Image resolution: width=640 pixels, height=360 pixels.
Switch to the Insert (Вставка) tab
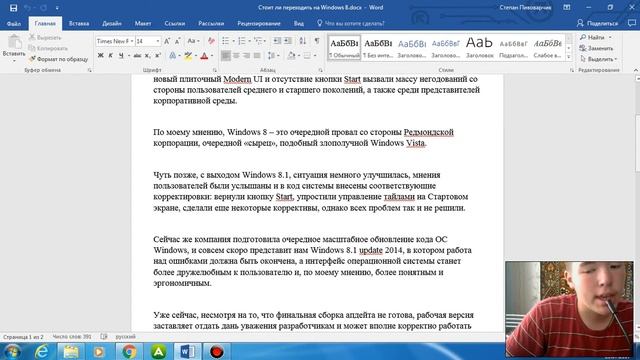[x=79, y=23]
